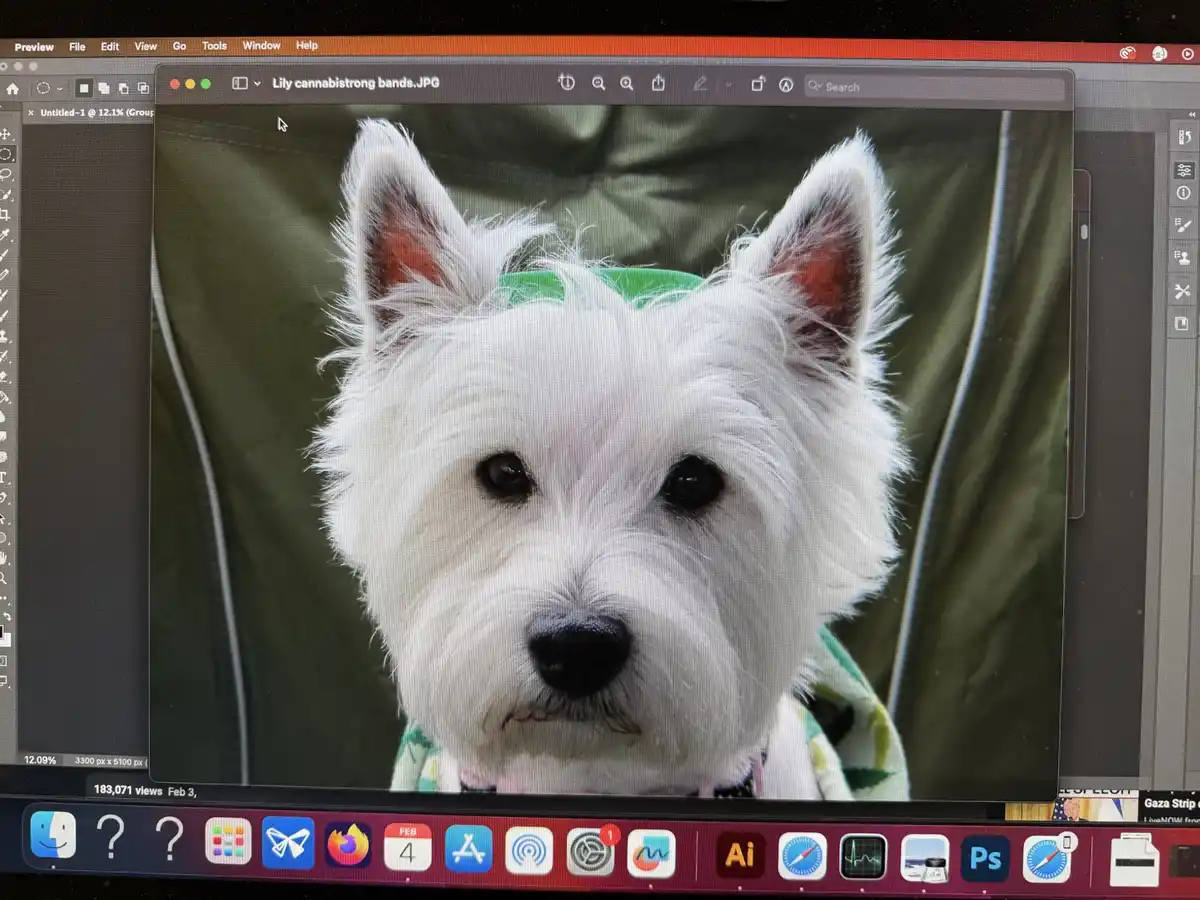Image resolution: width=1200 pixels, height=900 pixels.
Task: Open the View menu
Action: (x=146, y=46)
